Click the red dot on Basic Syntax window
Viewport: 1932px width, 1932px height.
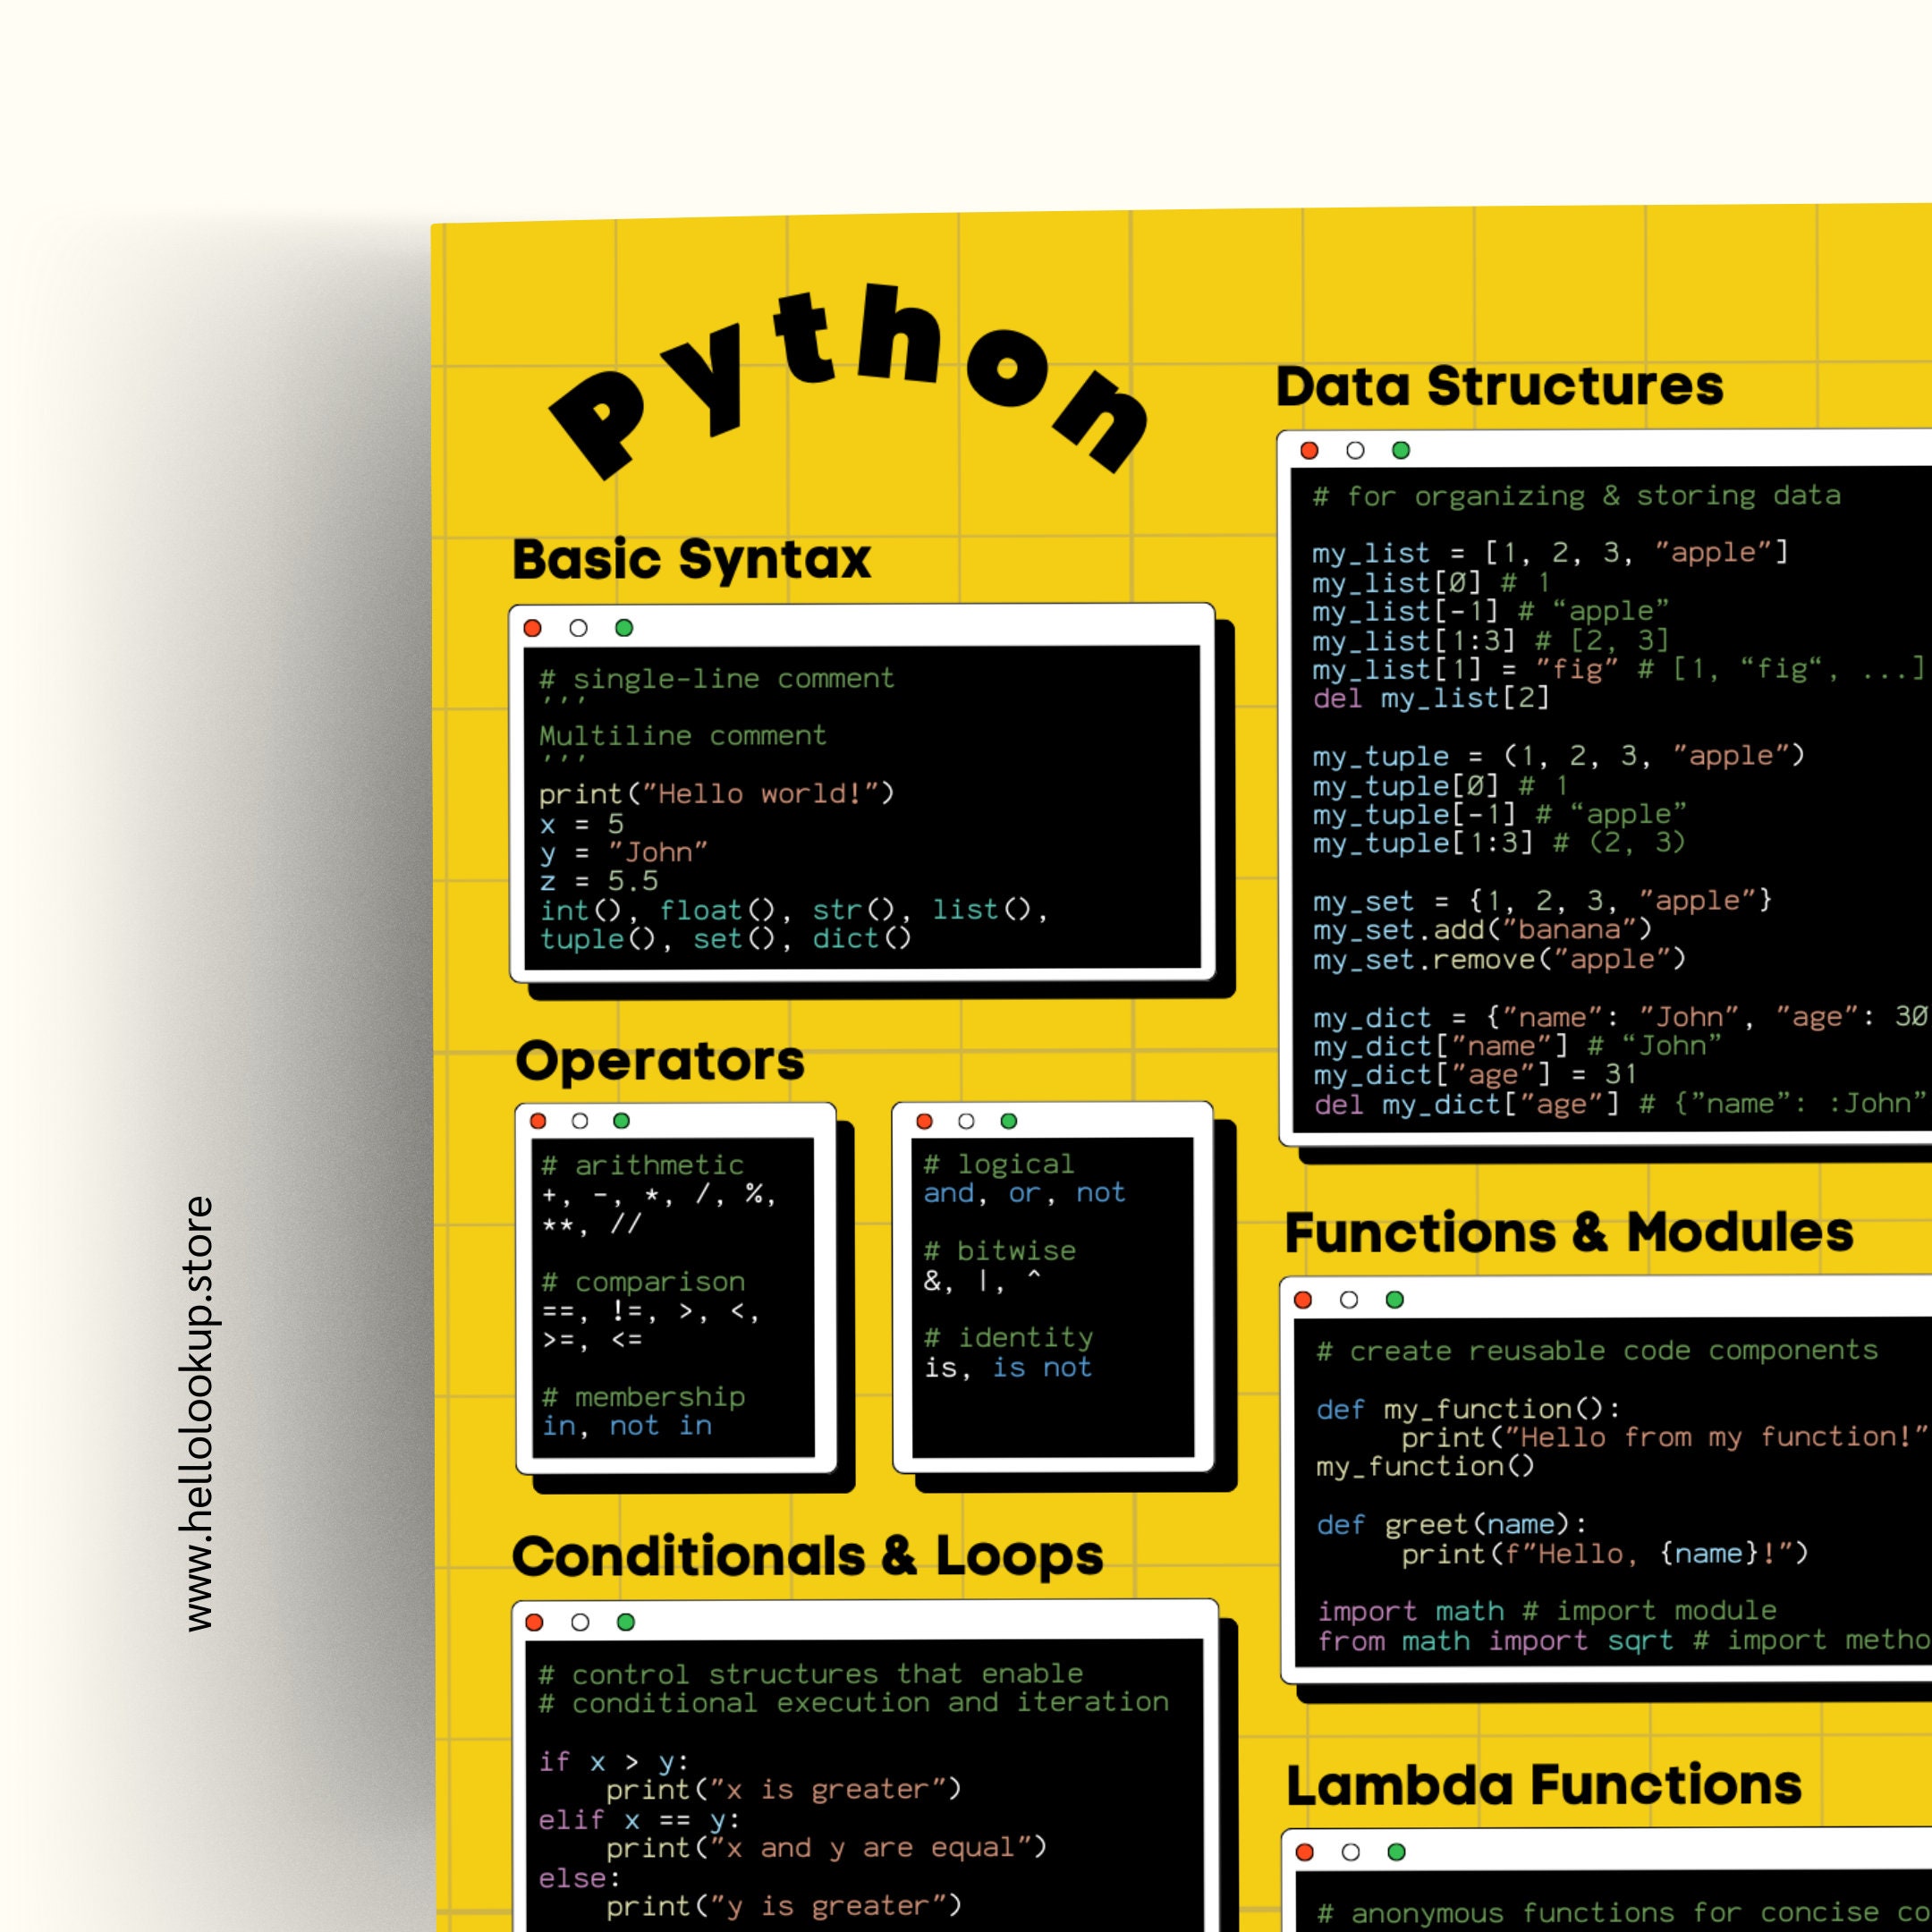(x=534, y=628)
